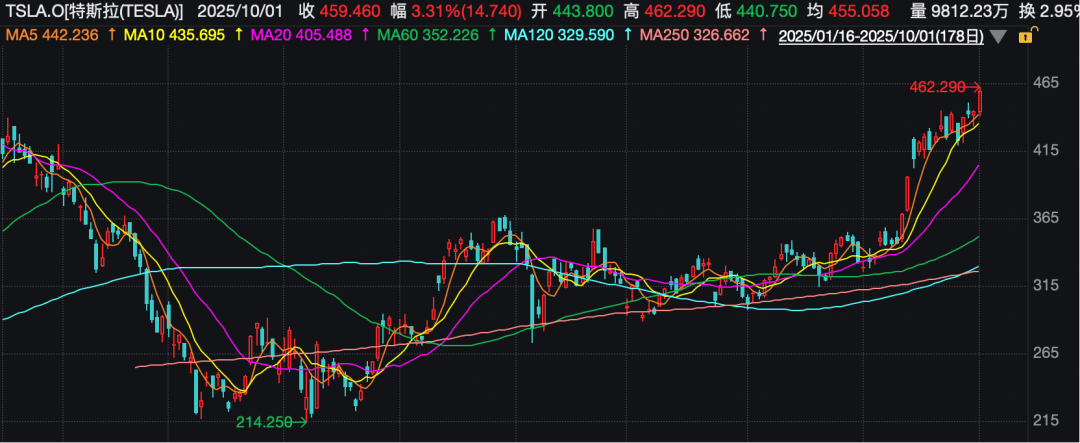Click the cyan MA120 up arrow
Screen dimensions: 1080x443
click(628, 36)
